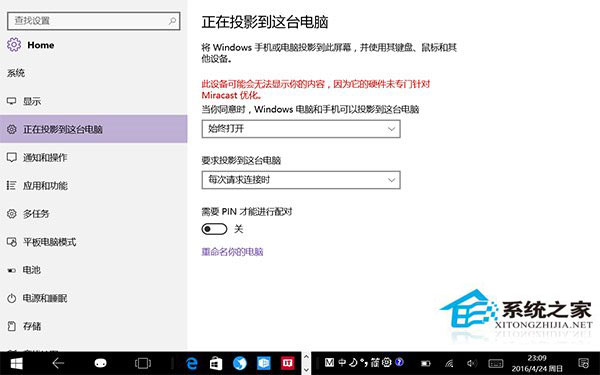The width and height of the screenshot is (600, 375).
Task: Click the gear icon next to 多任务
Action: coord(11,214)
